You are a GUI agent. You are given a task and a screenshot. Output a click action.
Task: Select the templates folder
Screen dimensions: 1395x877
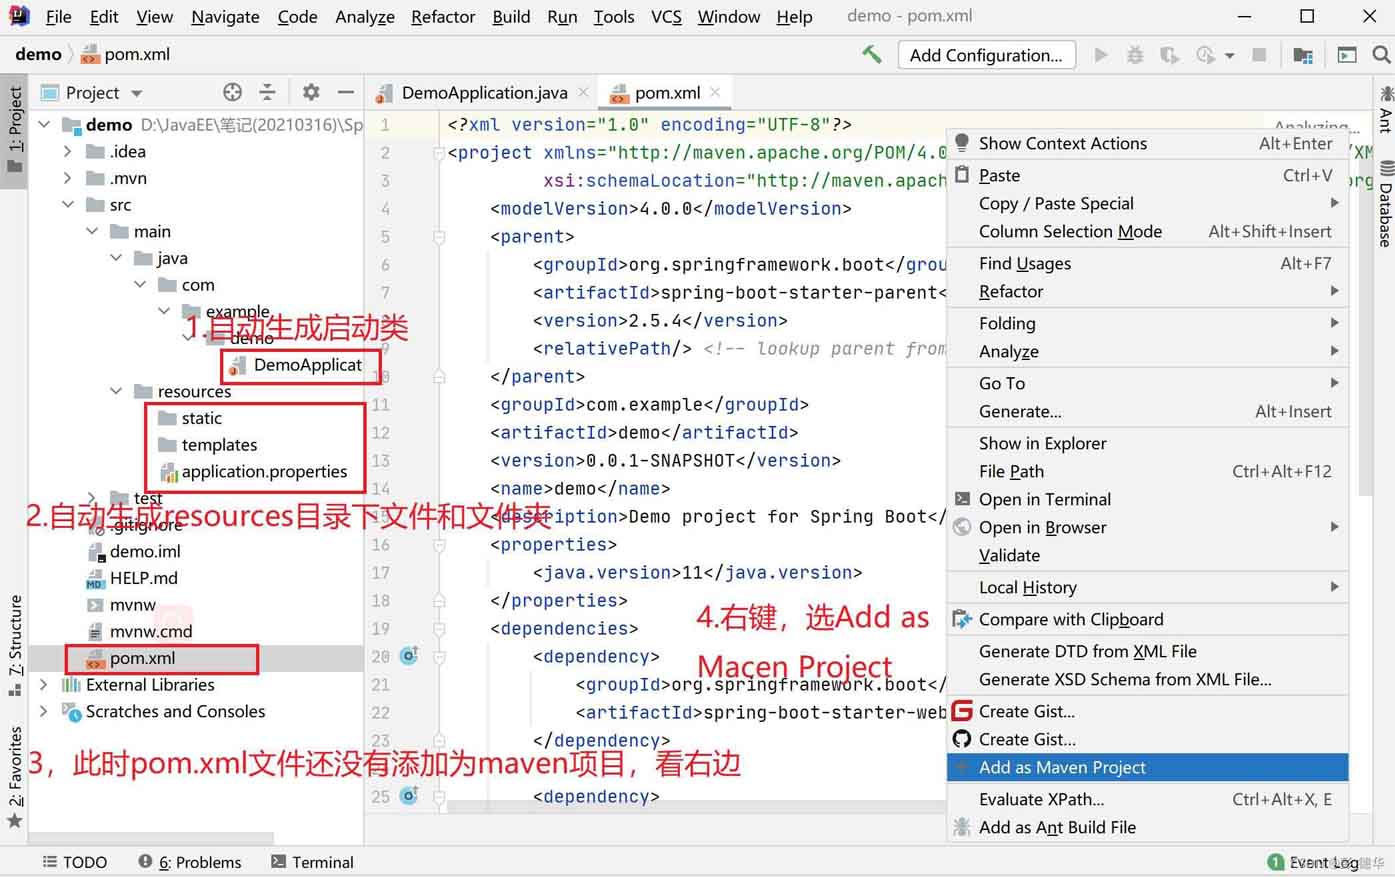tap(219, 445)
